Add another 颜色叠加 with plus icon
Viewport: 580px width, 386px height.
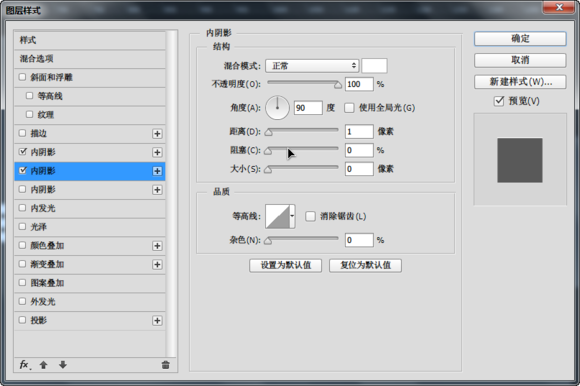click(157, 246)
